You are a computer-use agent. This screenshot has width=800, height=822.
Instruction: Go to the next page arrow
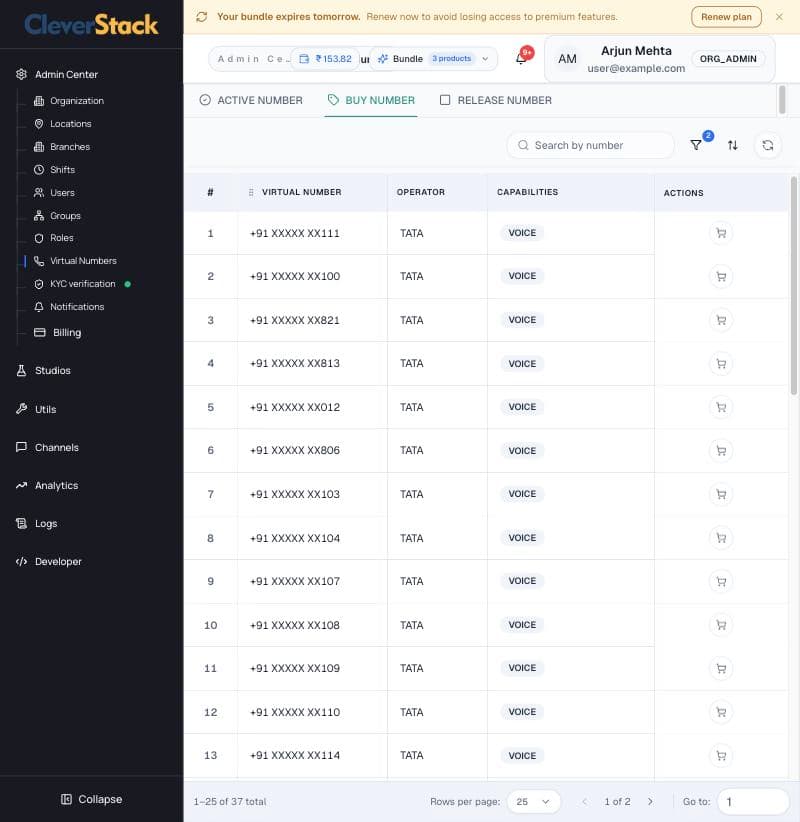(x=651, y=802)
